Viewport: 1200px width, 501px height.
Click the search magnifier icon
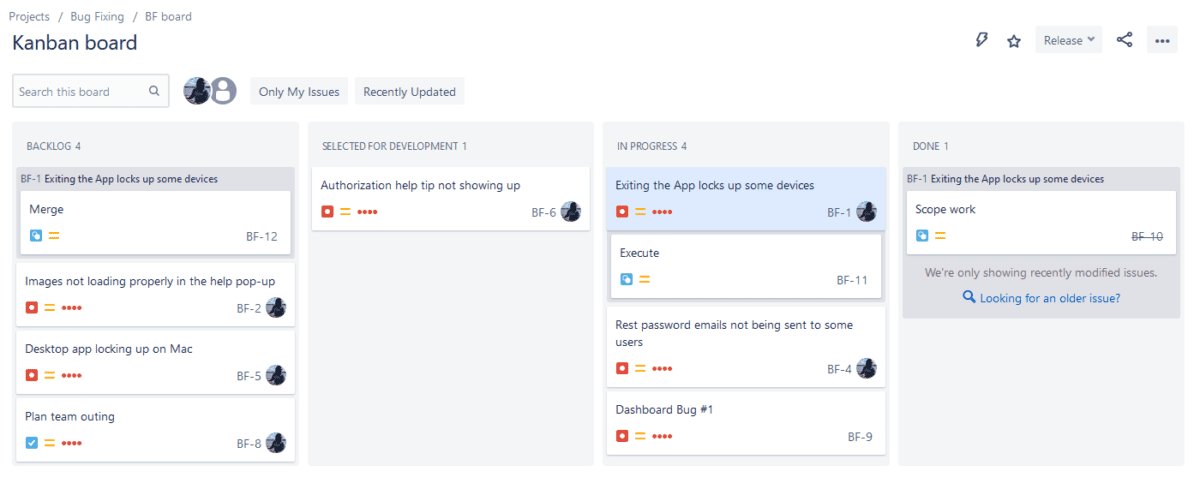[x=154, y=91]
